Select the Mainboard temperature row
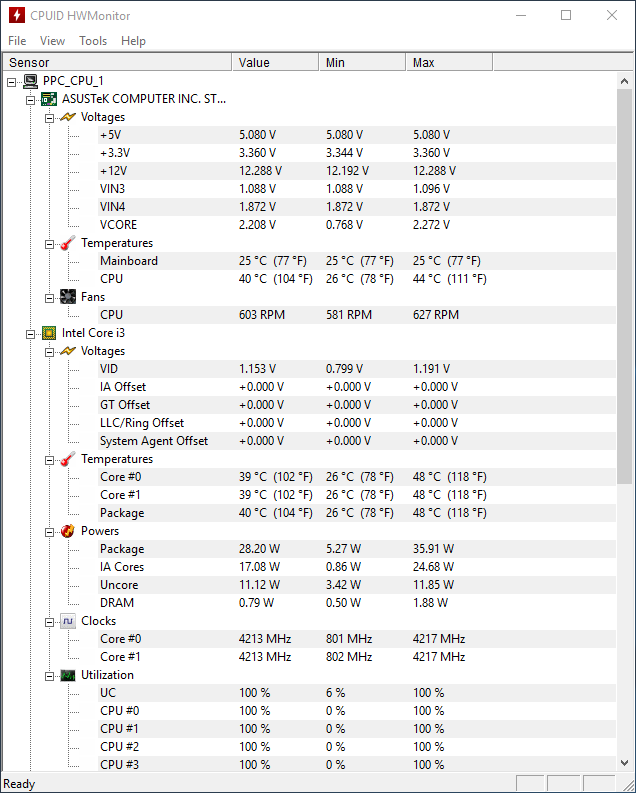 point(357,261)
